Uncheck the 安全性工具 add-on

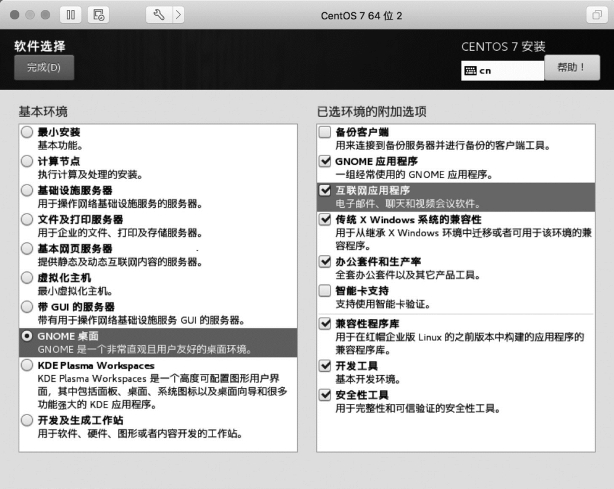pyautogui.click(x=325, y=395)
